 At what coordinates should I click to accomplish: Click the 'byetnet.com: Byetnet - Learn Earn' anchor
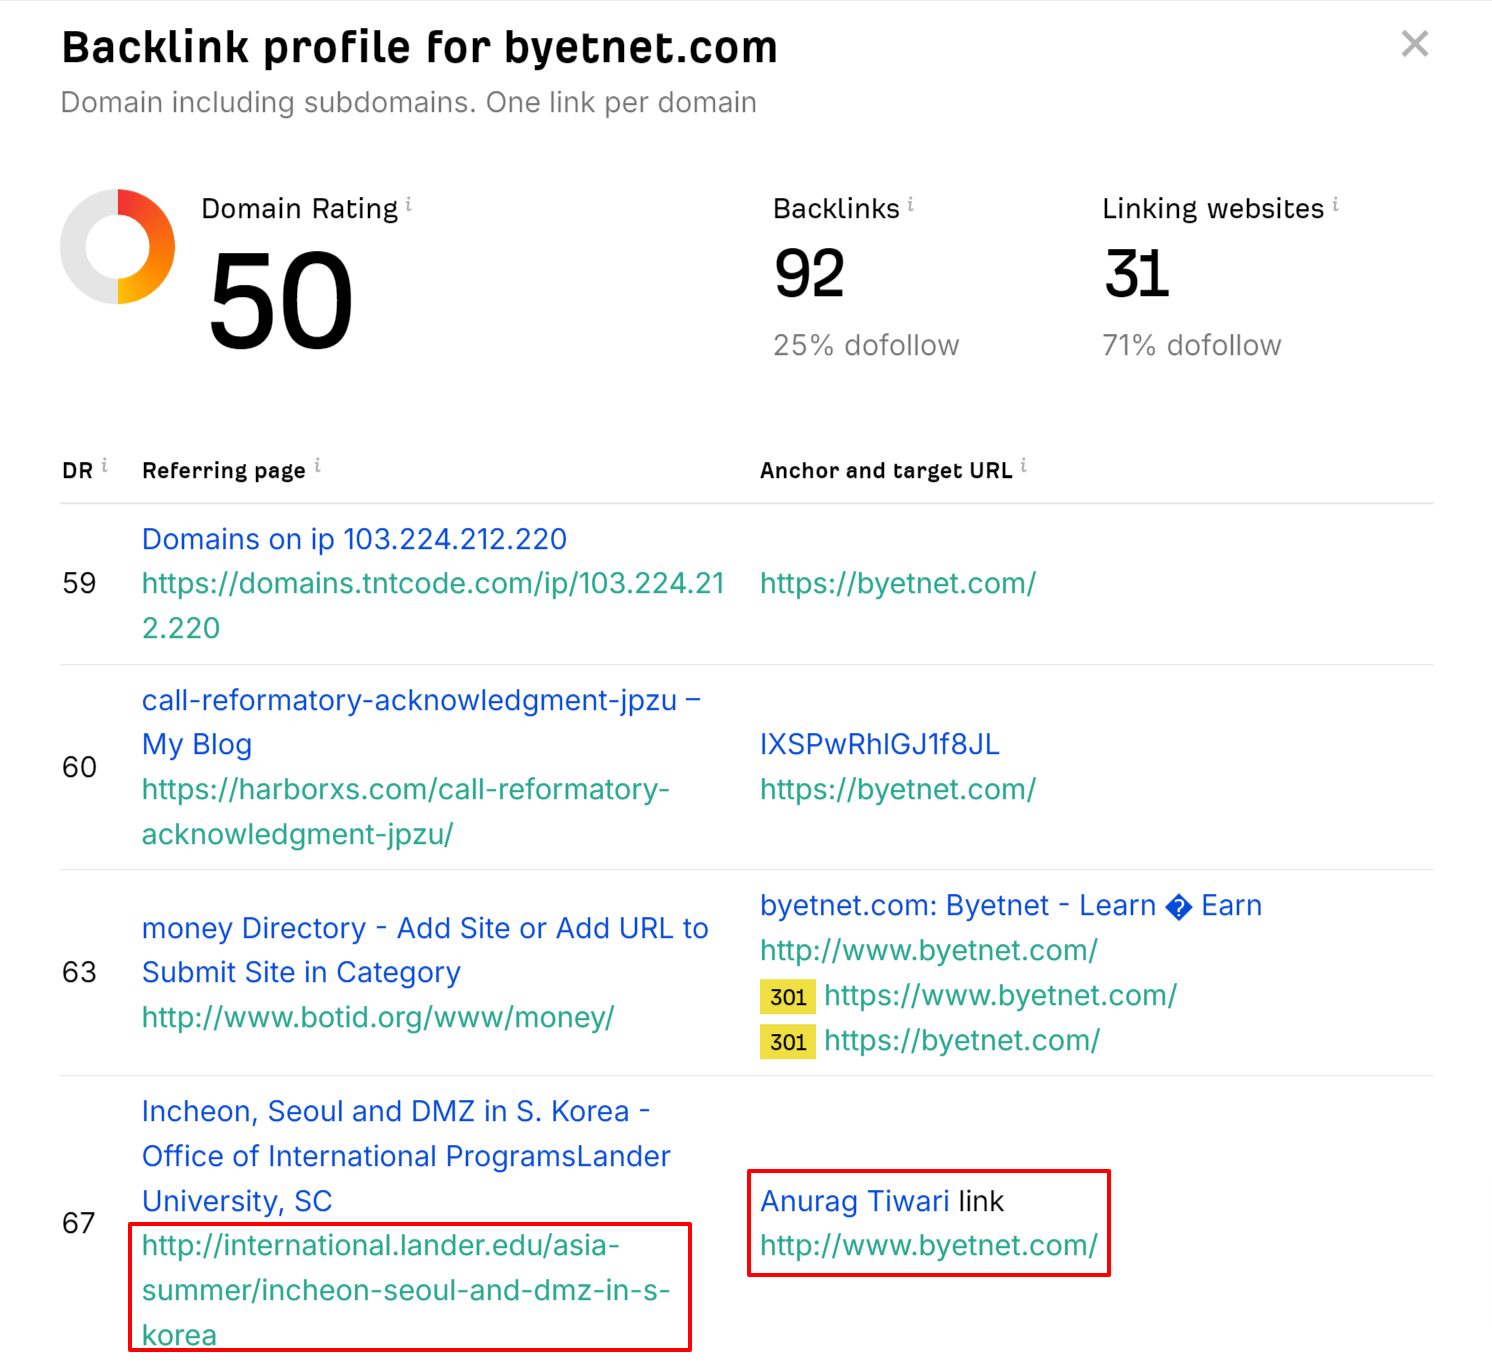click(x=1011, y=905)
